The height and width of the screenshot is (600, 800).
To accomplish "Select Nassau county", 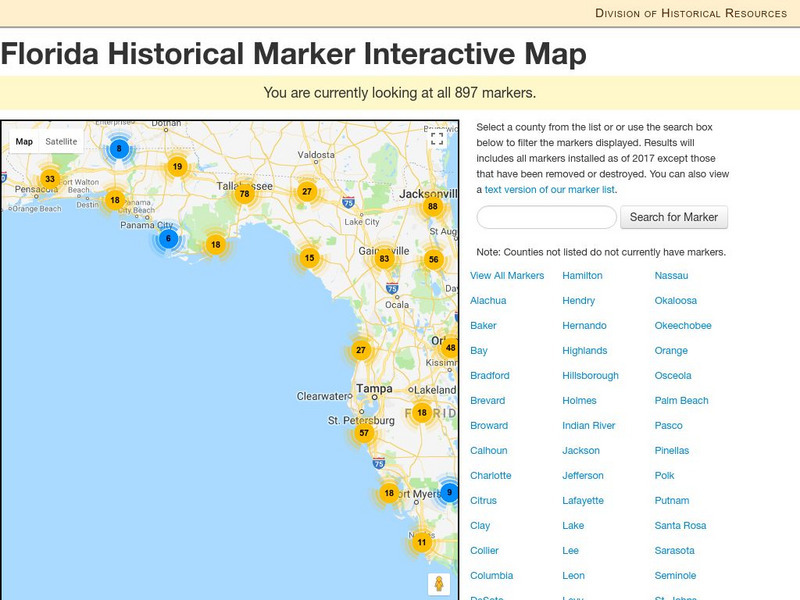I will coord(671,276).
